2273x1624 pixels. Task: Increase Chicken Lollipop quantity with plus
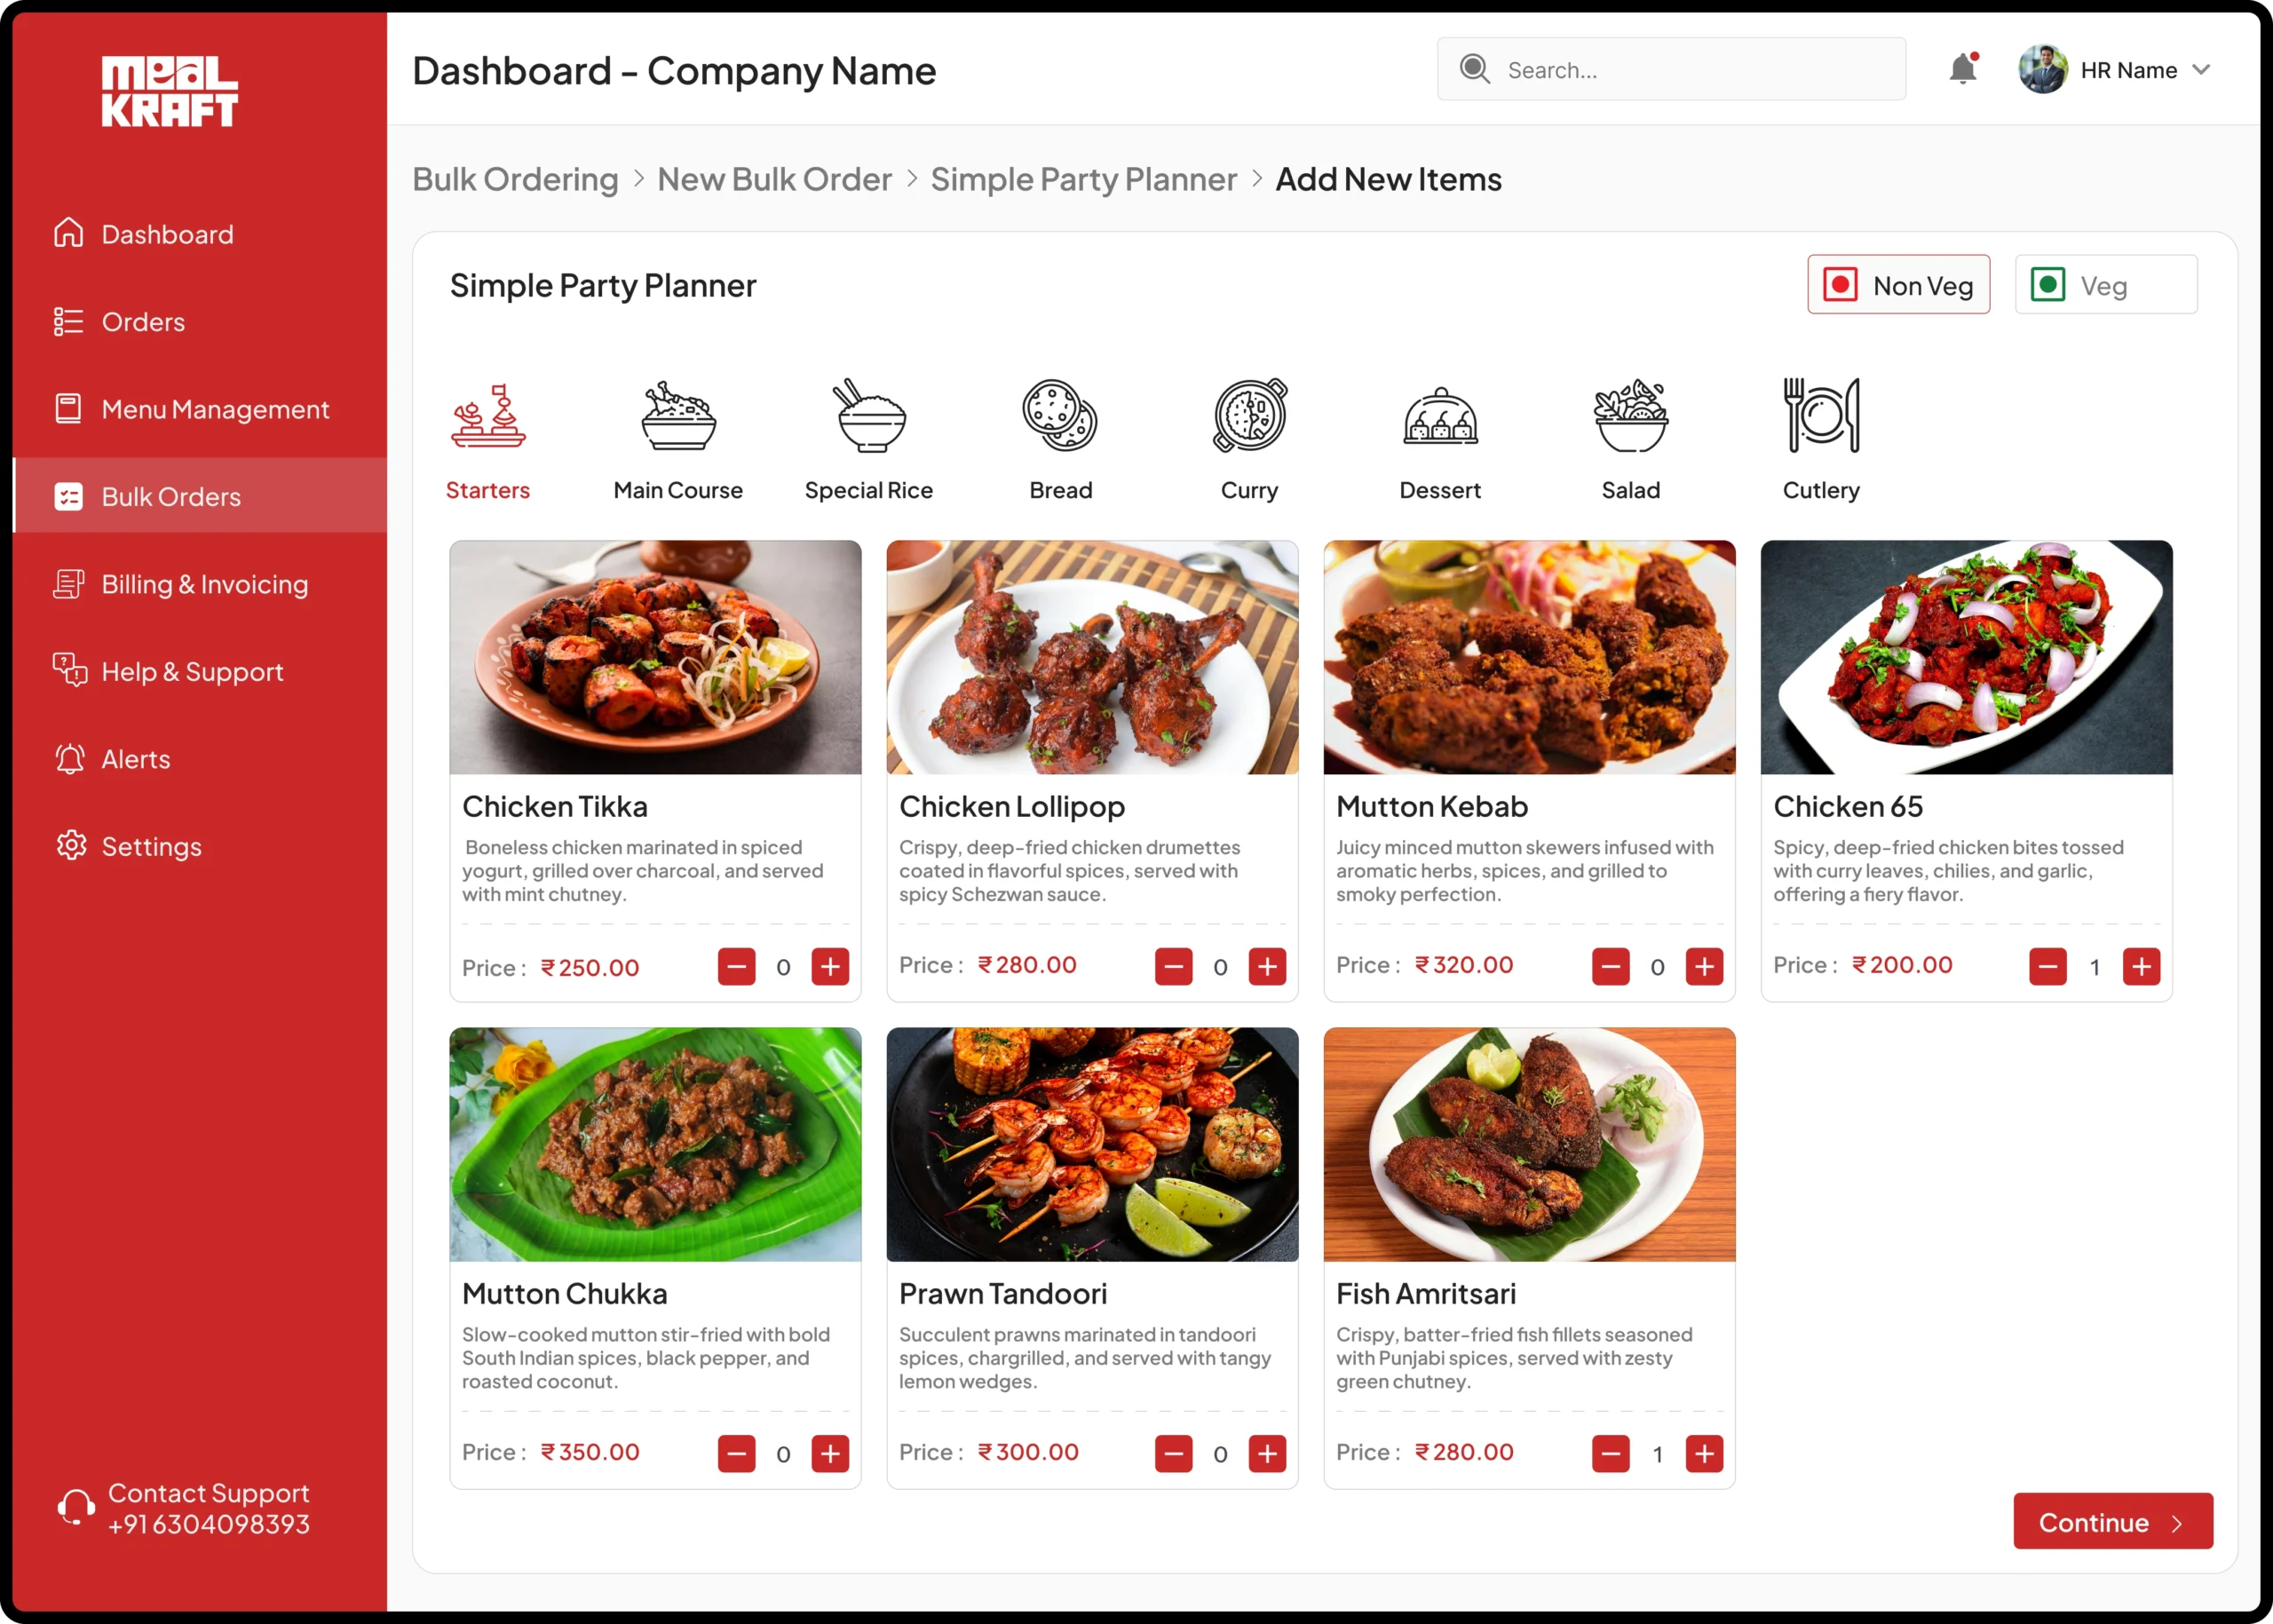[1267, 966]
